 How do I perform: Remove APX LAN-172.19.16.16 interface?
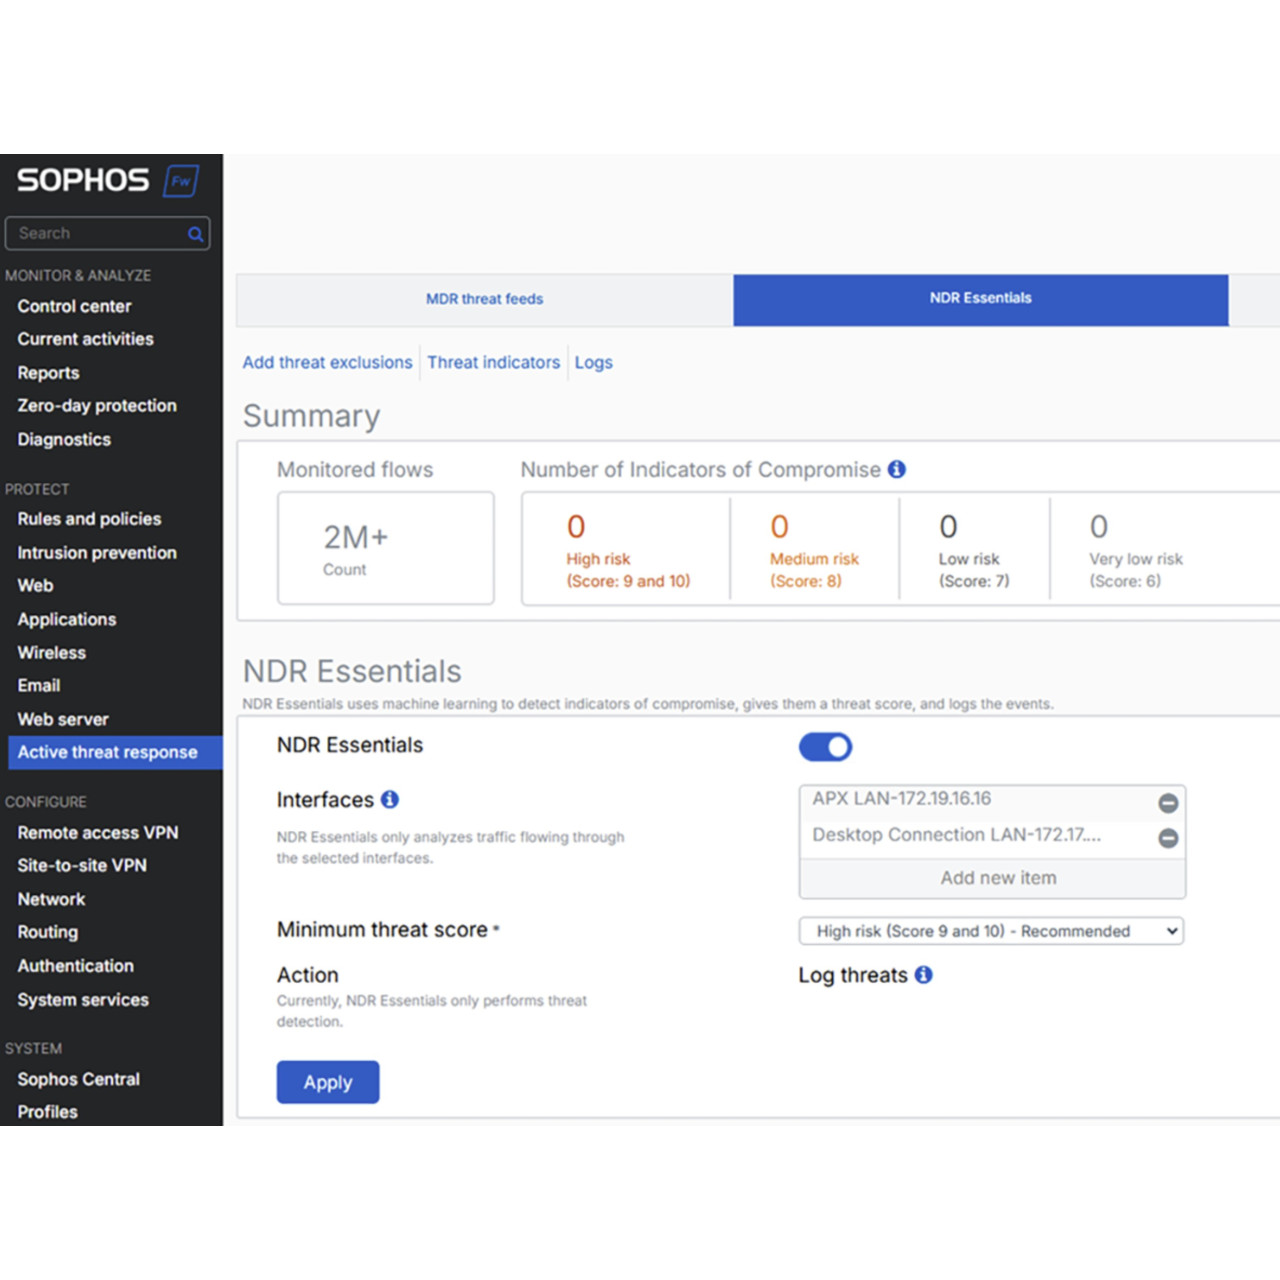click(x=1168, y=803)
